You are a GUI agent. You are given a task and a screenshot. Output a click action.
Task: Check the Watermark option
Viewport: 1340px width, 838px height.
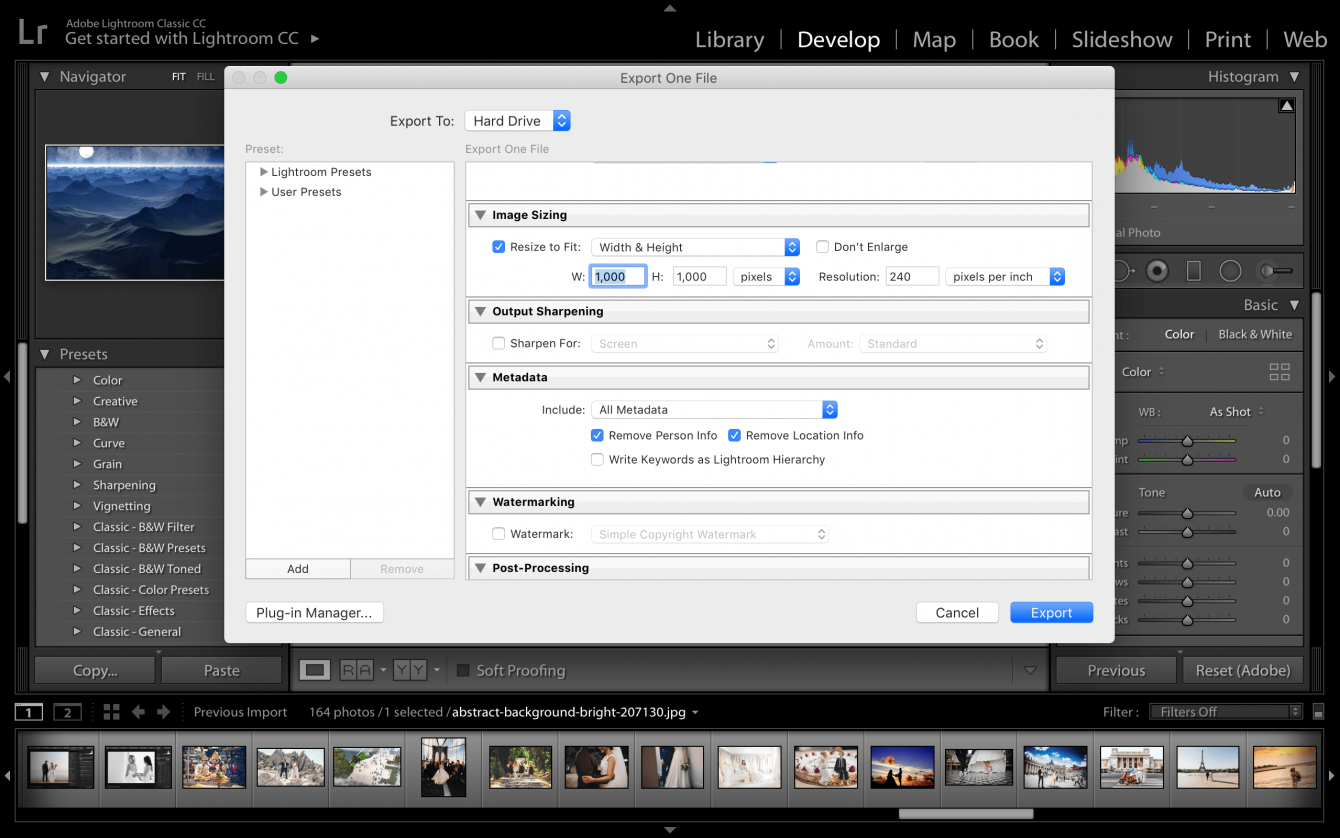[x=498, y=533]
